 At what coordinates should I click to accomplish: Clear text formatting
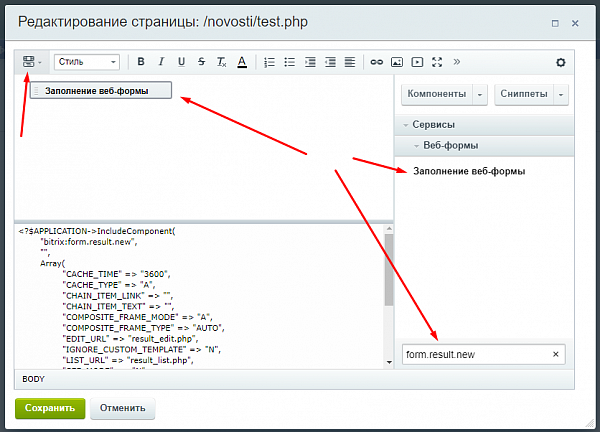222,62
